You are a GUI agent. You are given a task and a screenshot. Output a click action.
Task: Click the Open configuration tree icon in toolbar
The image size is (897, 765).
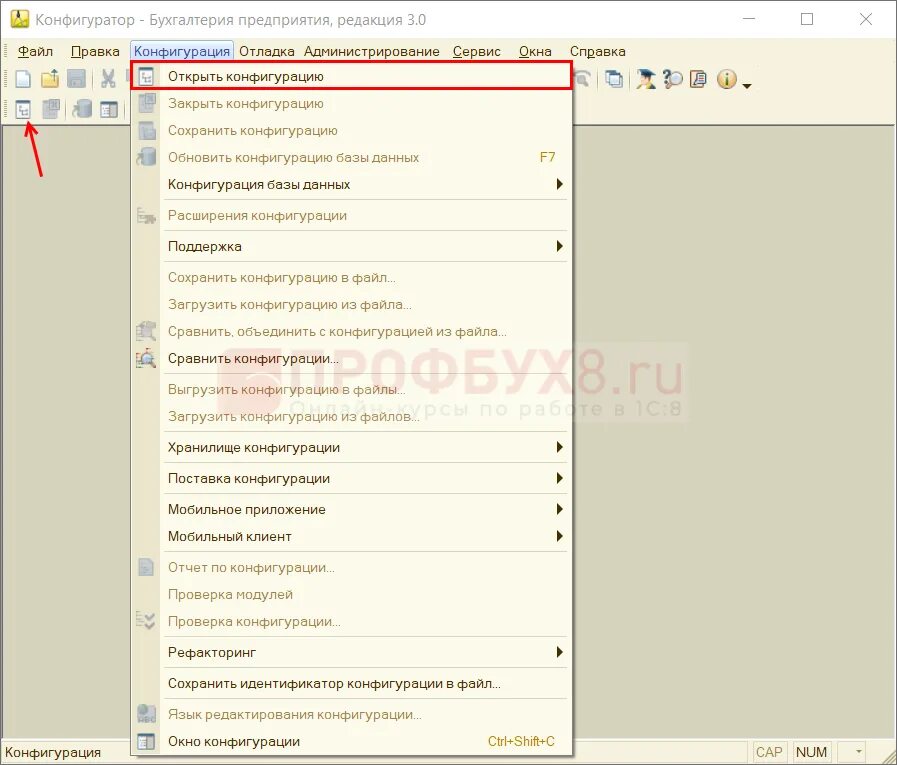[23, 109]
